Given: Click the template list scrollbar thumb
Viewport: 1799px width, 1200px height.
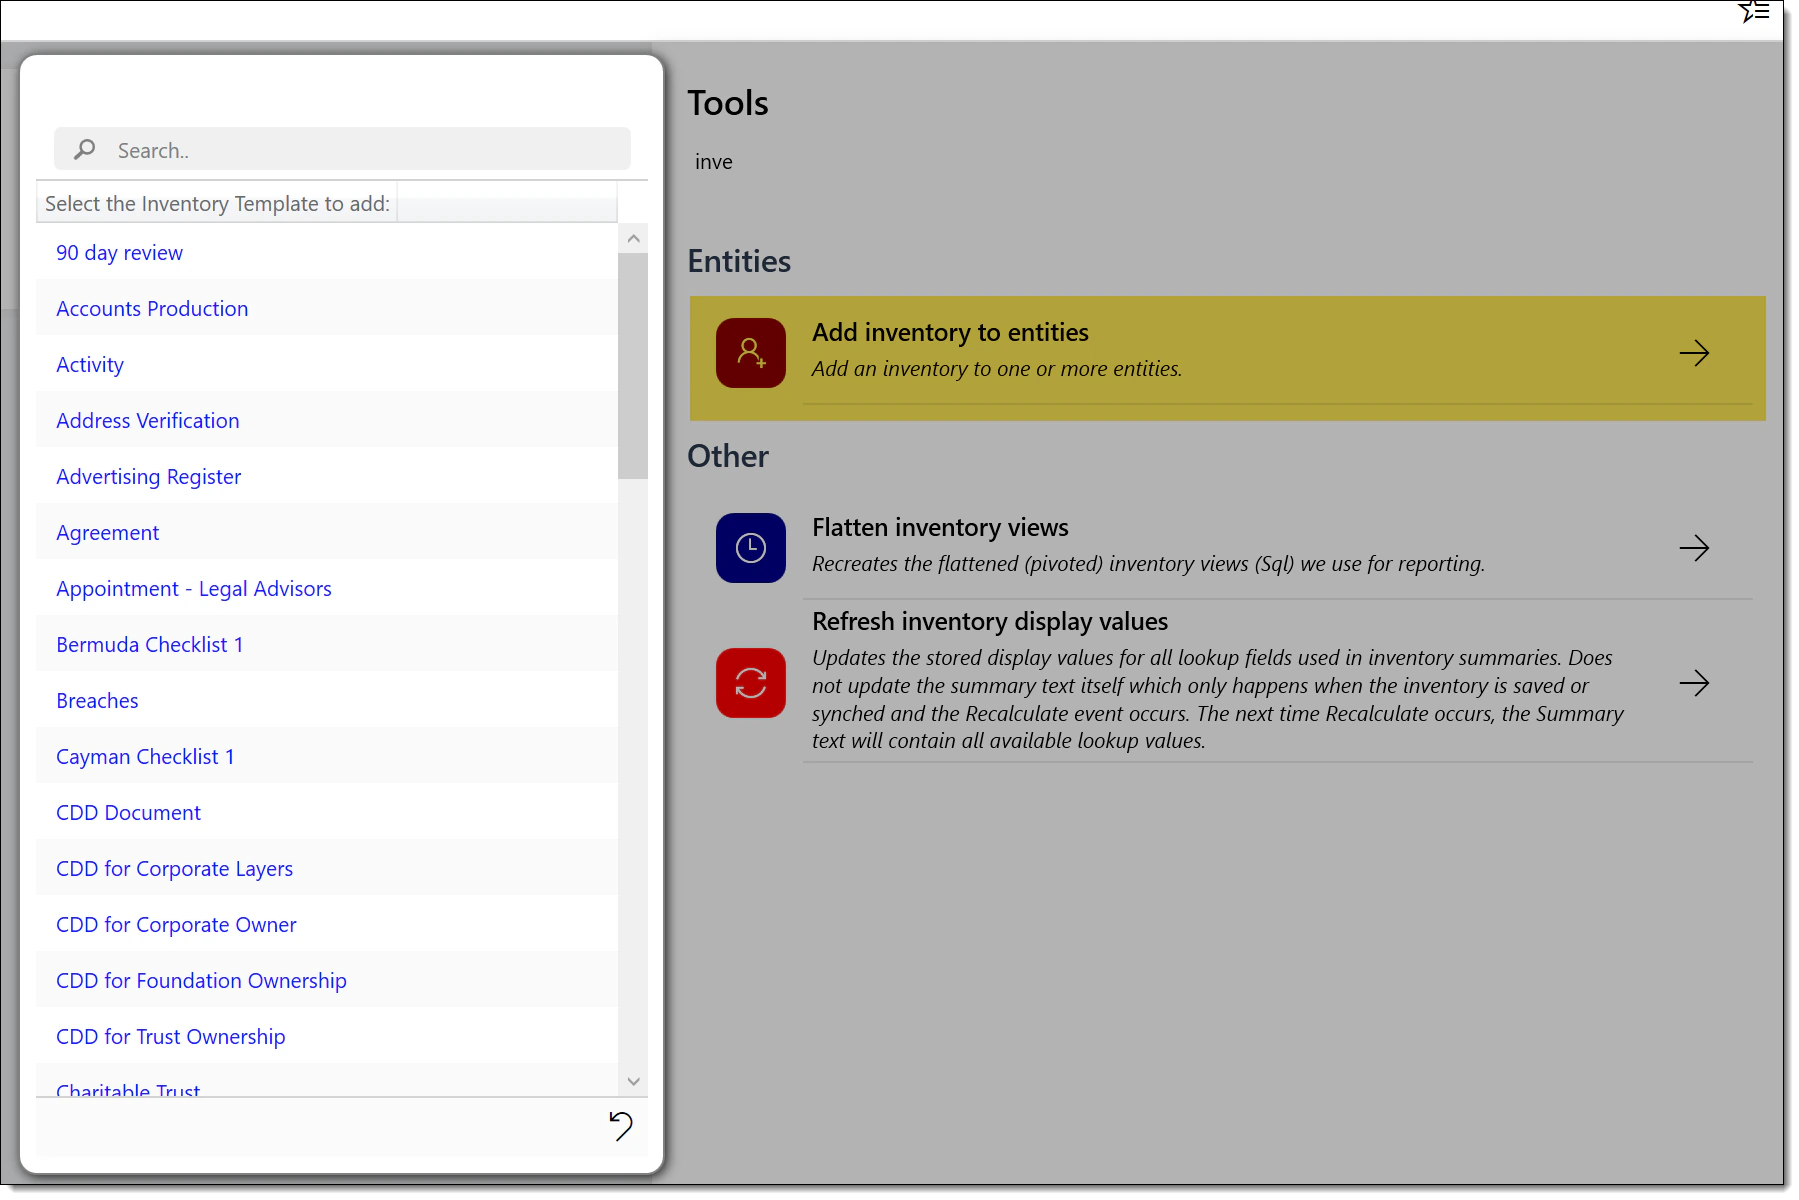Looking at the screenshot, I should [x=633, y=366].
